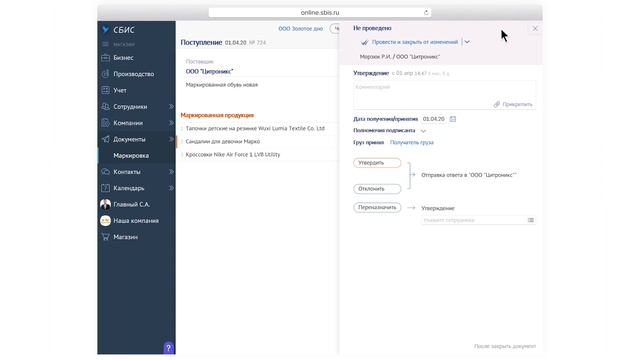Click supplier name ООО "Цитроникс"
Viewport: 640px width, 360px height.
point(209,71)
